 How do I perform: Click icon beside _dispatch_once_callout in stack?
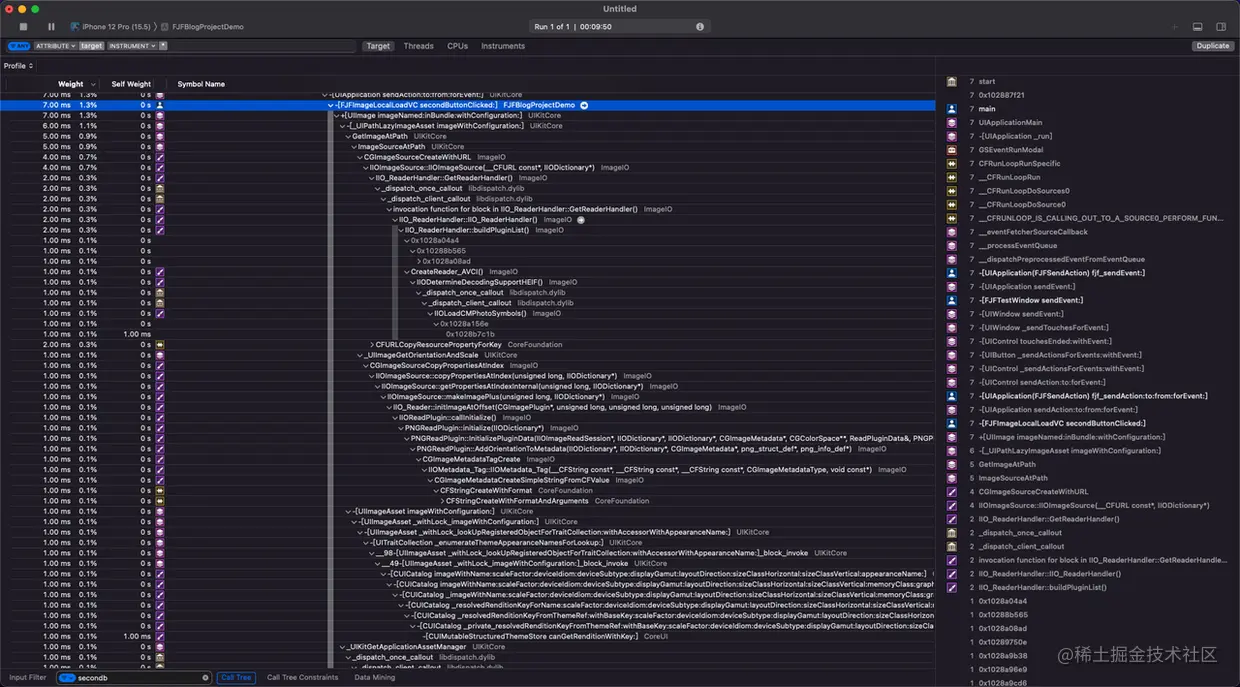(952, 532)
